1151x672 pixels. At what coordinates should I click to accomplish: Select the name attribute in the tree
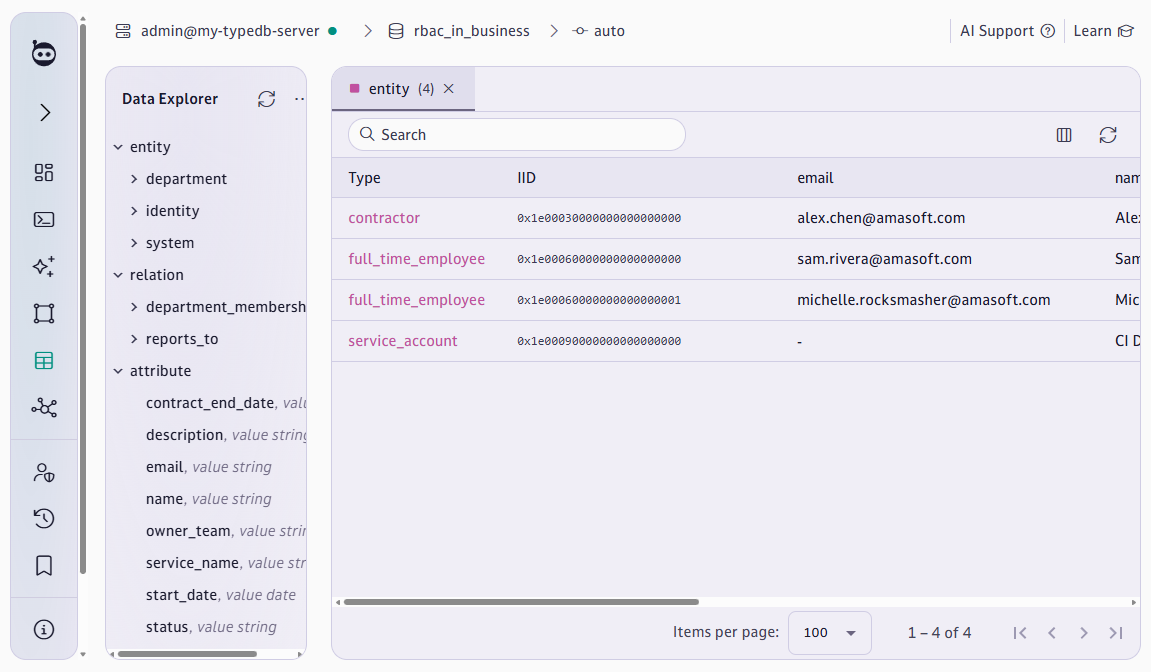pos(164,499)
